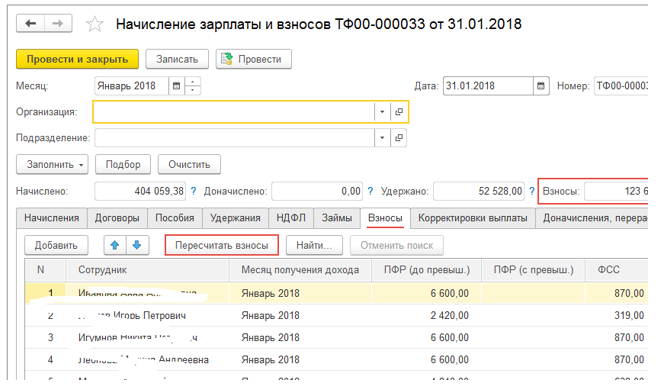Click the Номер input field
Screen dimensions: 658x389
621,86
